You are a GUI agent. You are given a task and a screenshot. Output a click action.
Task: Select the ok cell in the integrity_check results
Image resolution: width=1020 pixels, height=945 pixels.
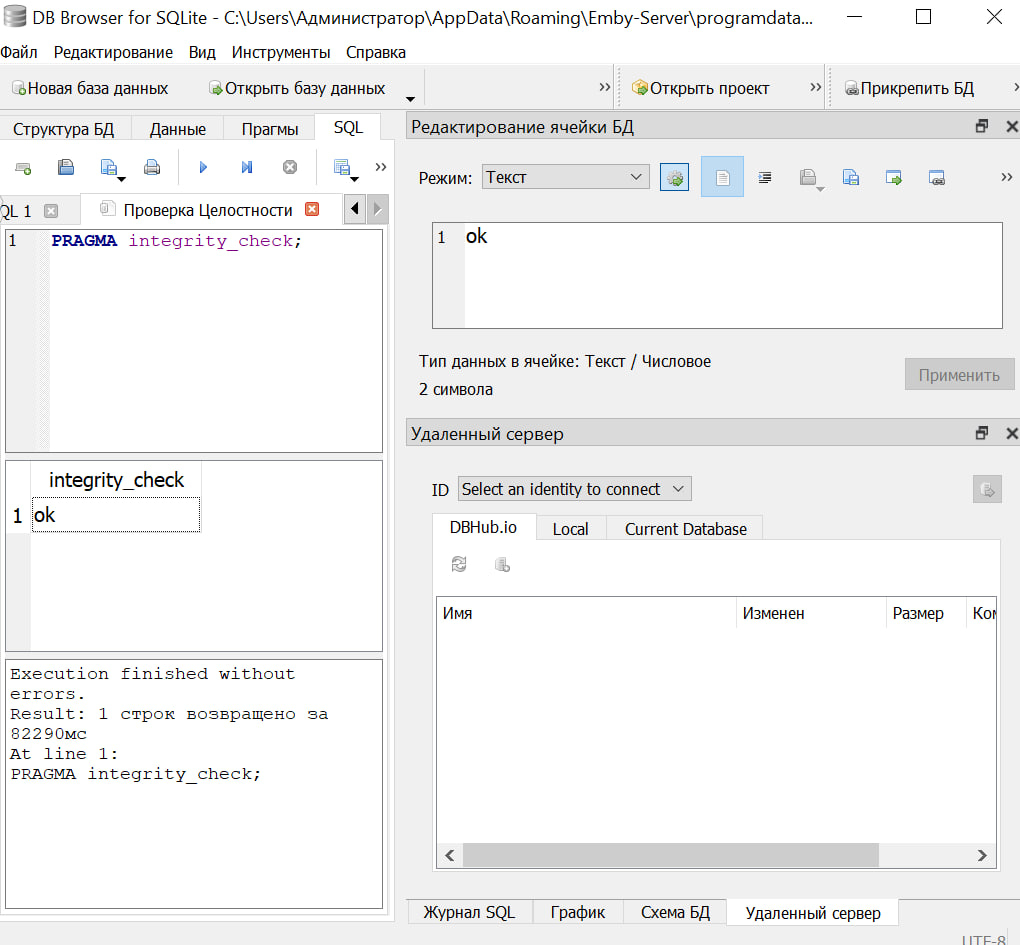tap(115, 515)
